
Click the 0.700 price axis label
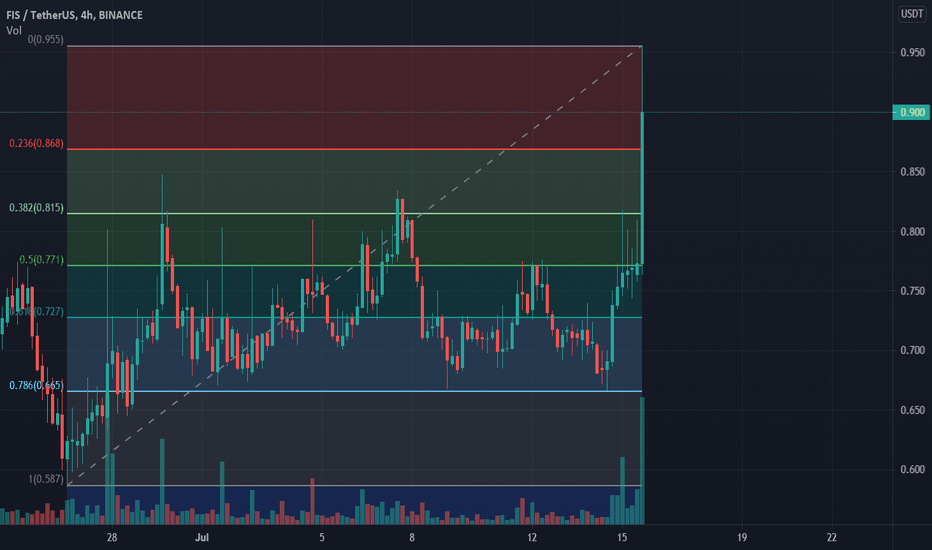pos(912,350)
